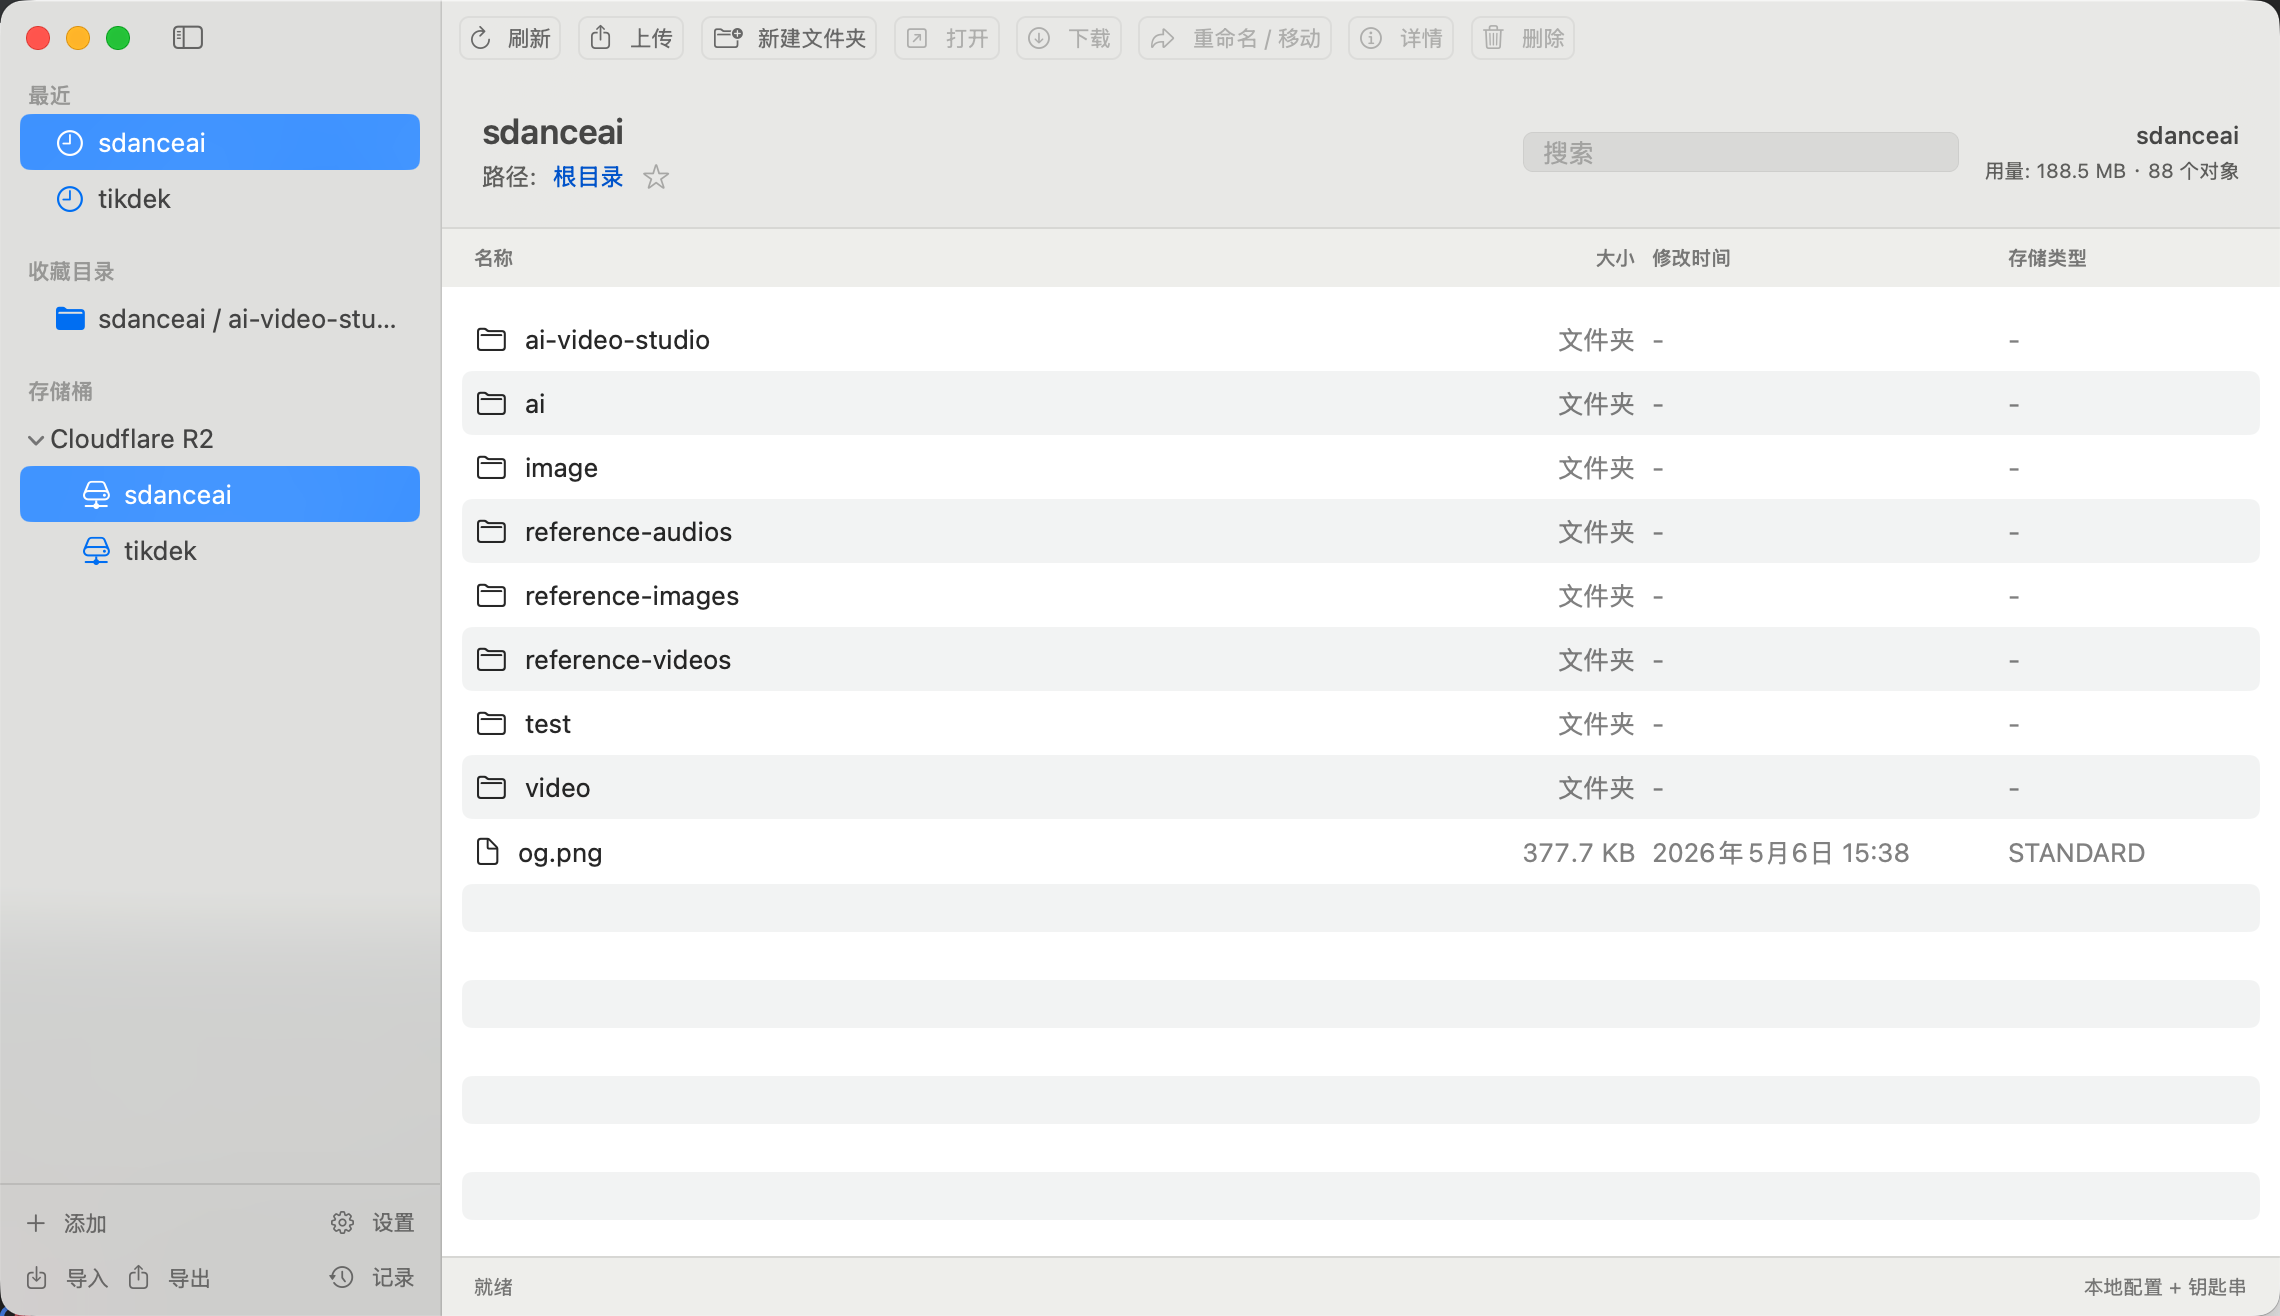
Task: Click the Rename/Move (重命名 / 移动) button
Action: tap(1235, 38)
